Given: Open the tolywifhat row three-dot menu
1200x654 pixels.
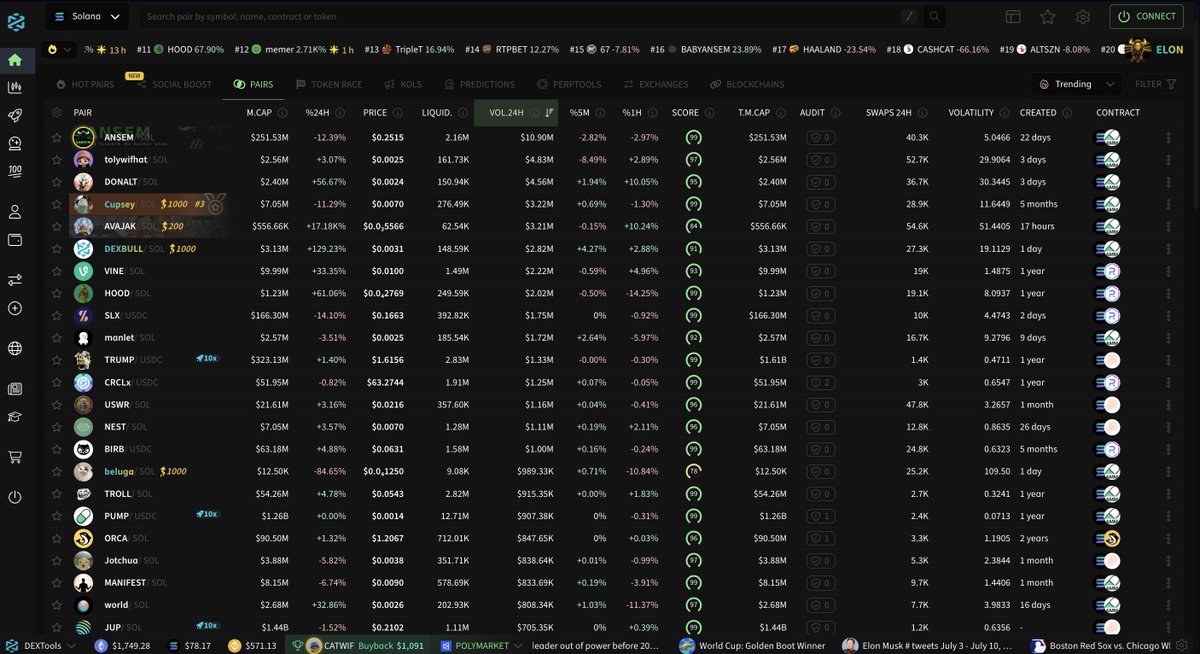Looking at the screenshot, I should pos(1167,159).
